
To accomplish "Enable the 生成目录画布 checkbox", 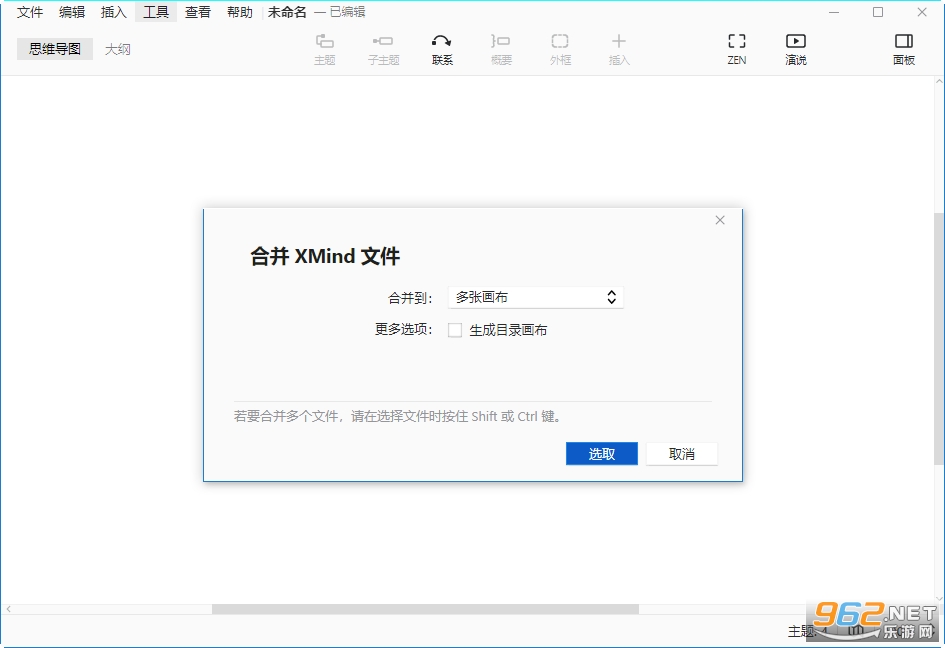I will (x=455, y=330).
